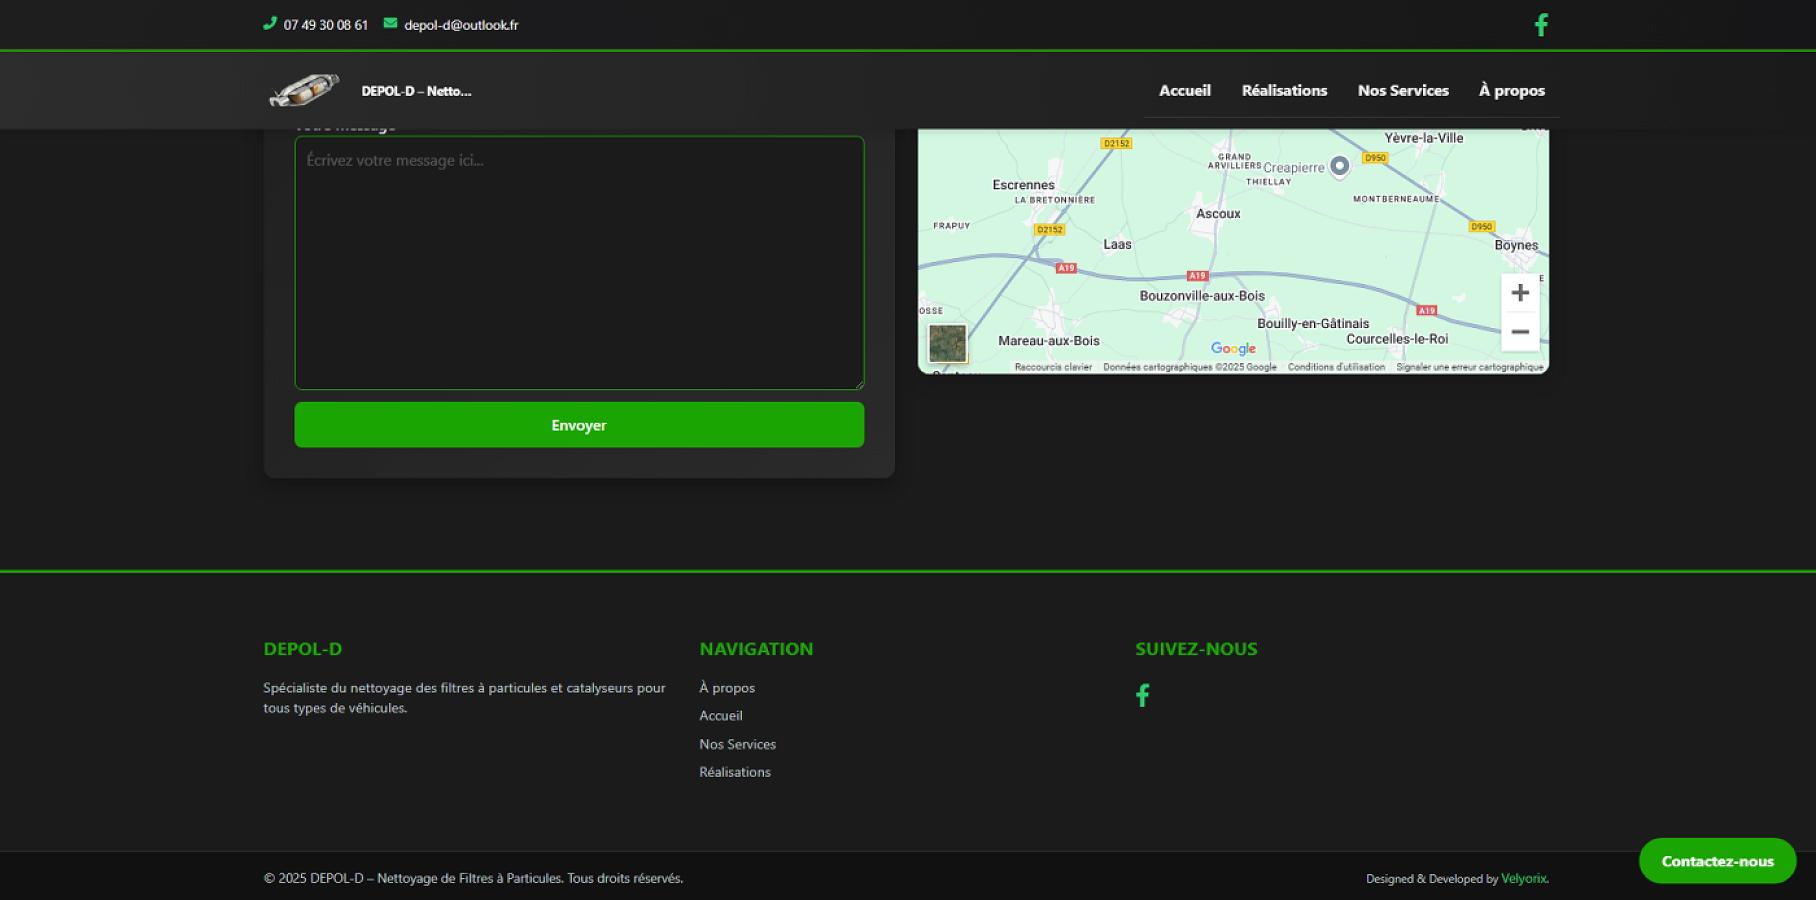Click the Contactez-nous floating button
Screen dimensions: 1816x900
click(1716, 860)
